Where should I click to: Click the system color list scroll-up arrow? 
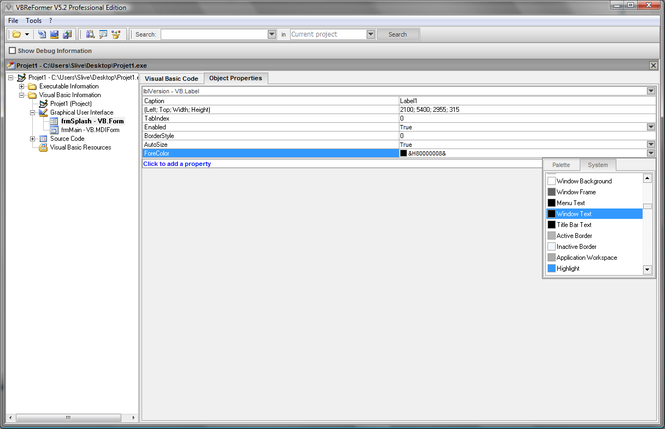tap(647, 178)
